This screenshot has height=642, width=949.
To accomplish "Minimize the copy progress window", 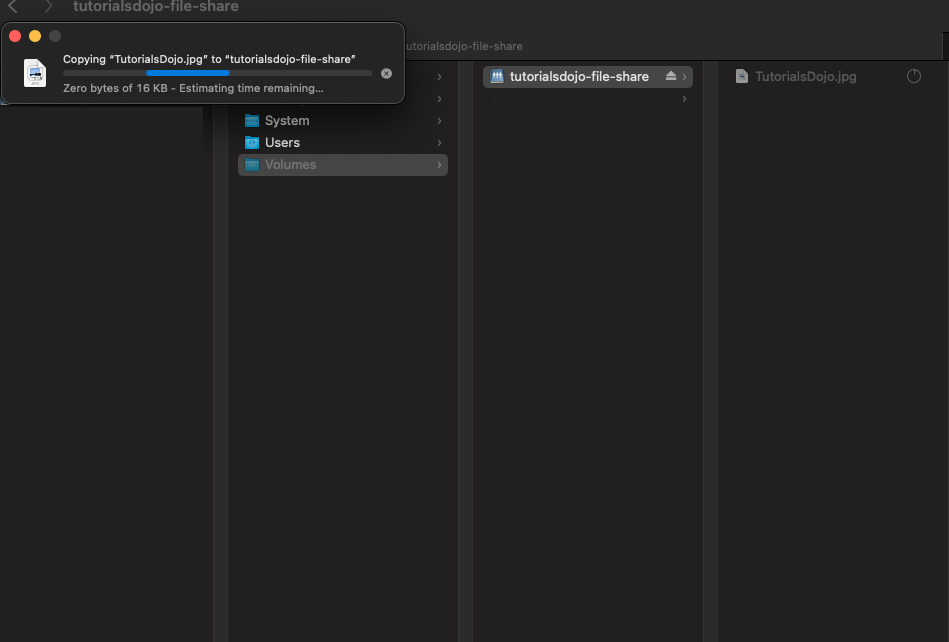I will (x=35, y=36).
